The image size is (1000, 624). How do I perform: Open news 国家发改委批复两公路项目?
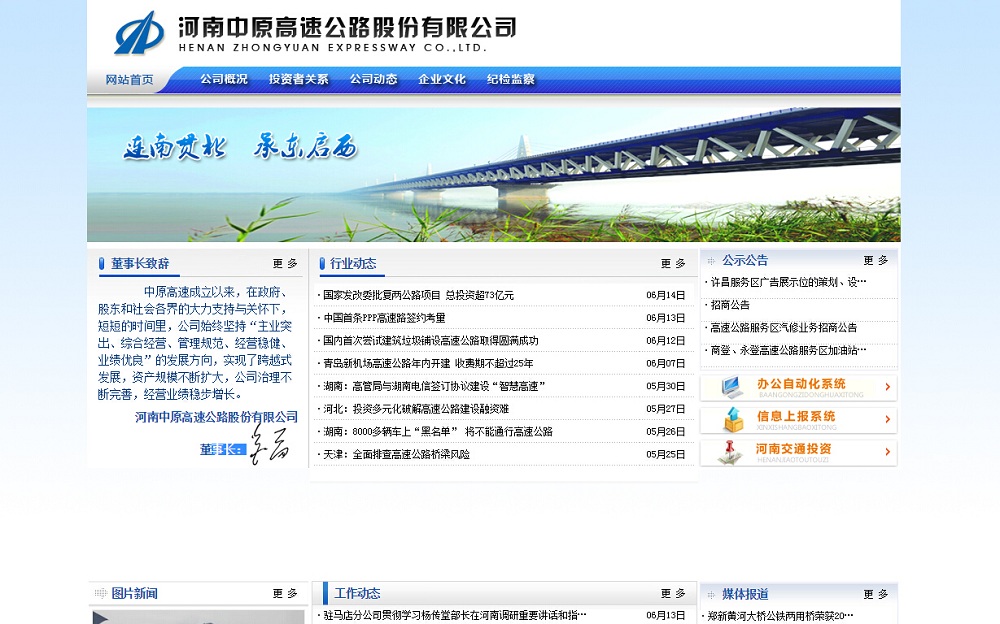[x=418, y=295]
